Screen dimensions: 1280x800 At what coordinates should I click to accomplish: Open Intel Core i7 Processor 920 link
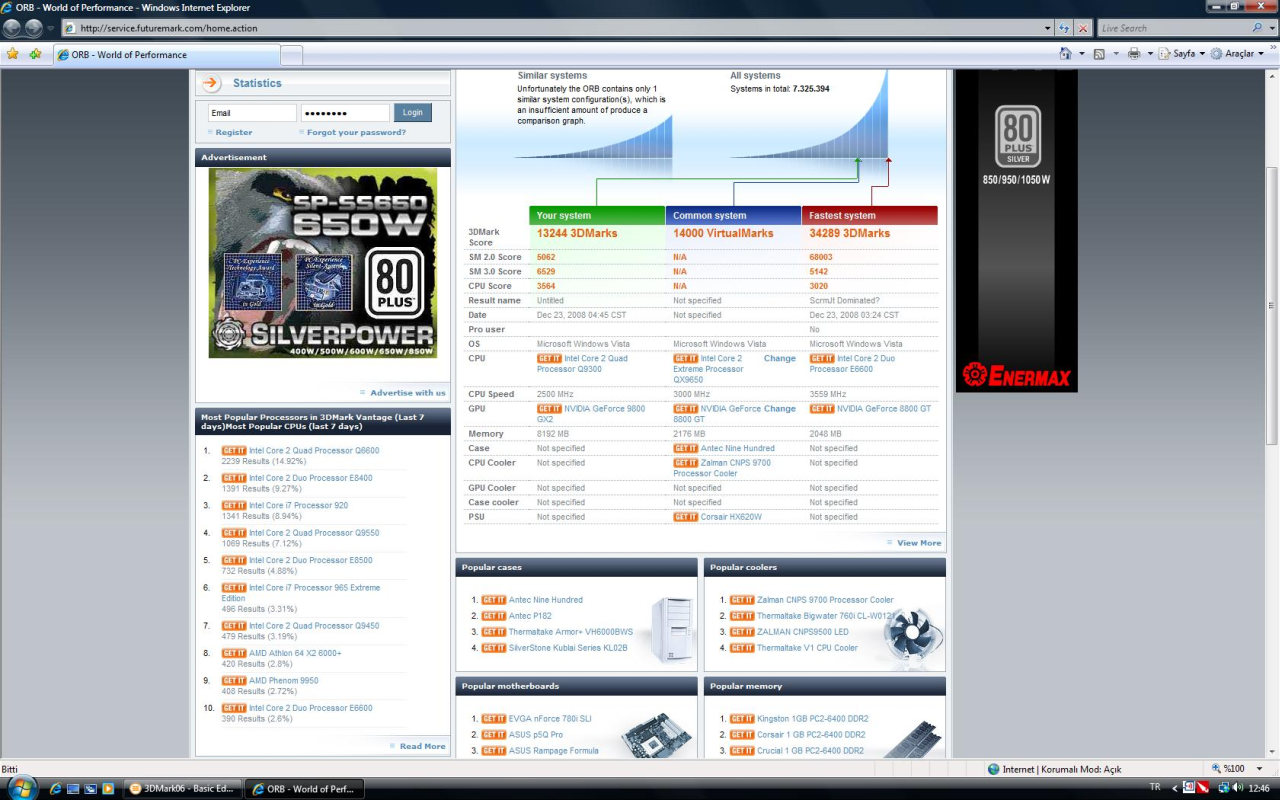pyautogui.click(x=298, y=505)
